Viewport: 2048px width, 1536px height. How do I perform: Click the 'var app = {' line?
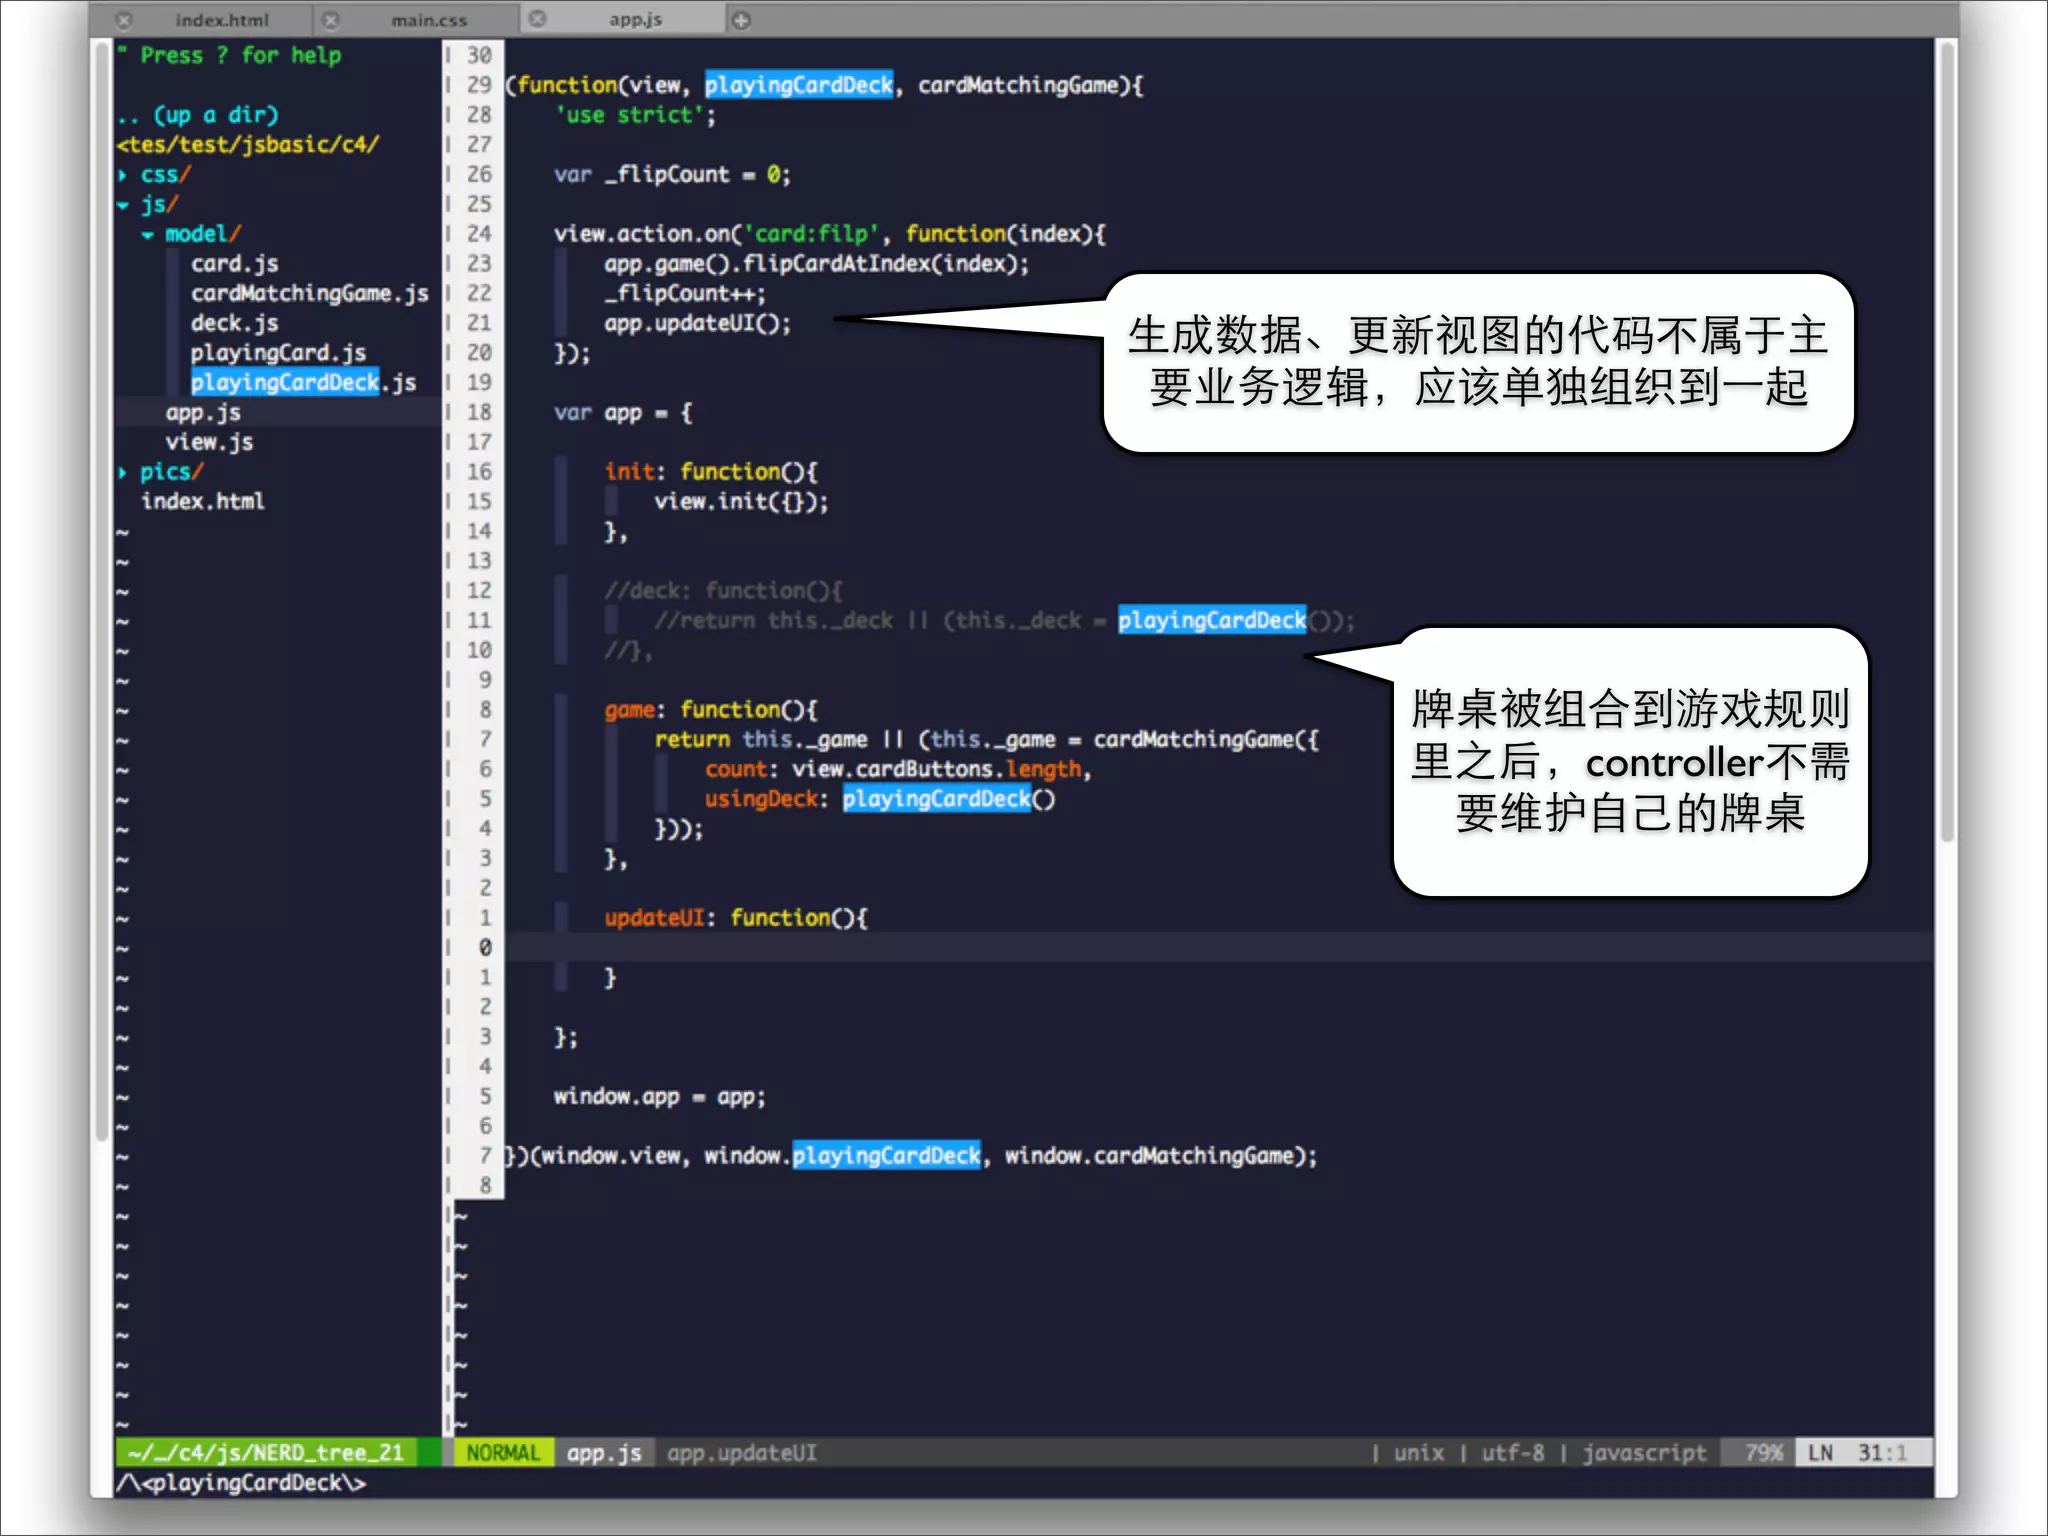coord(622,412)
